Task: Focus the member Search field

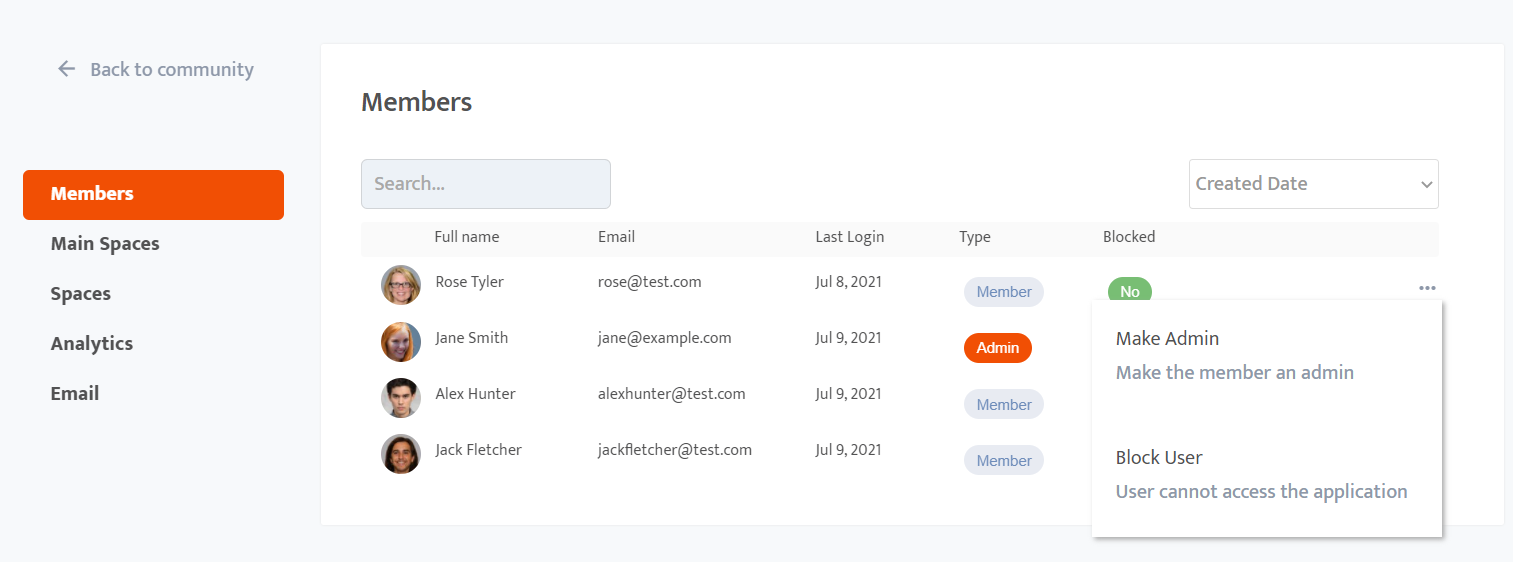Action: click(x=485, y=184)
